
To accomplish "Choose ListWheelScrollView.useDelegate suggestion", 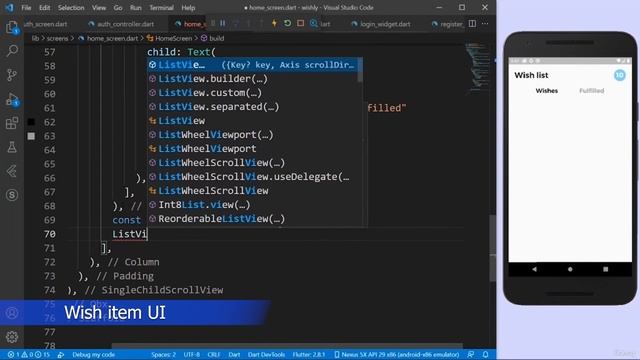I will tap(253, 177).
